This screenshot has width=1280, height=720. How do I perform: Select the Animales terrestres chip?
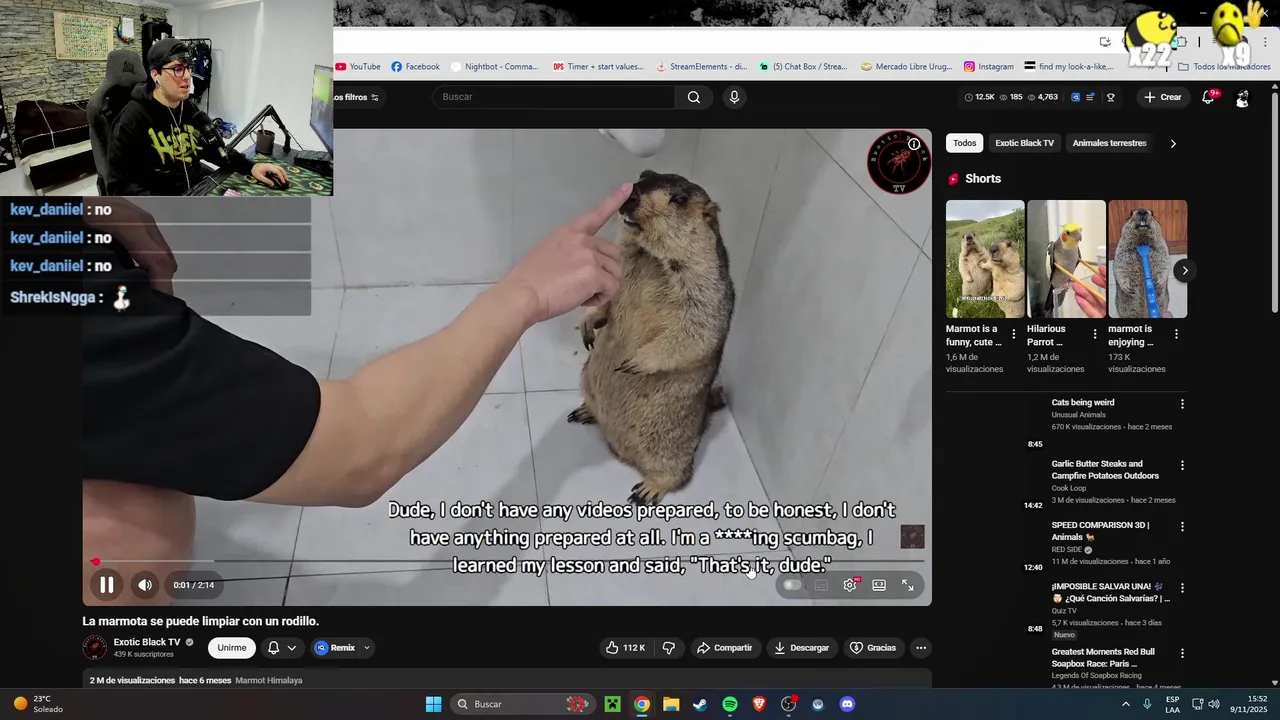click(x=1109, y=143)
